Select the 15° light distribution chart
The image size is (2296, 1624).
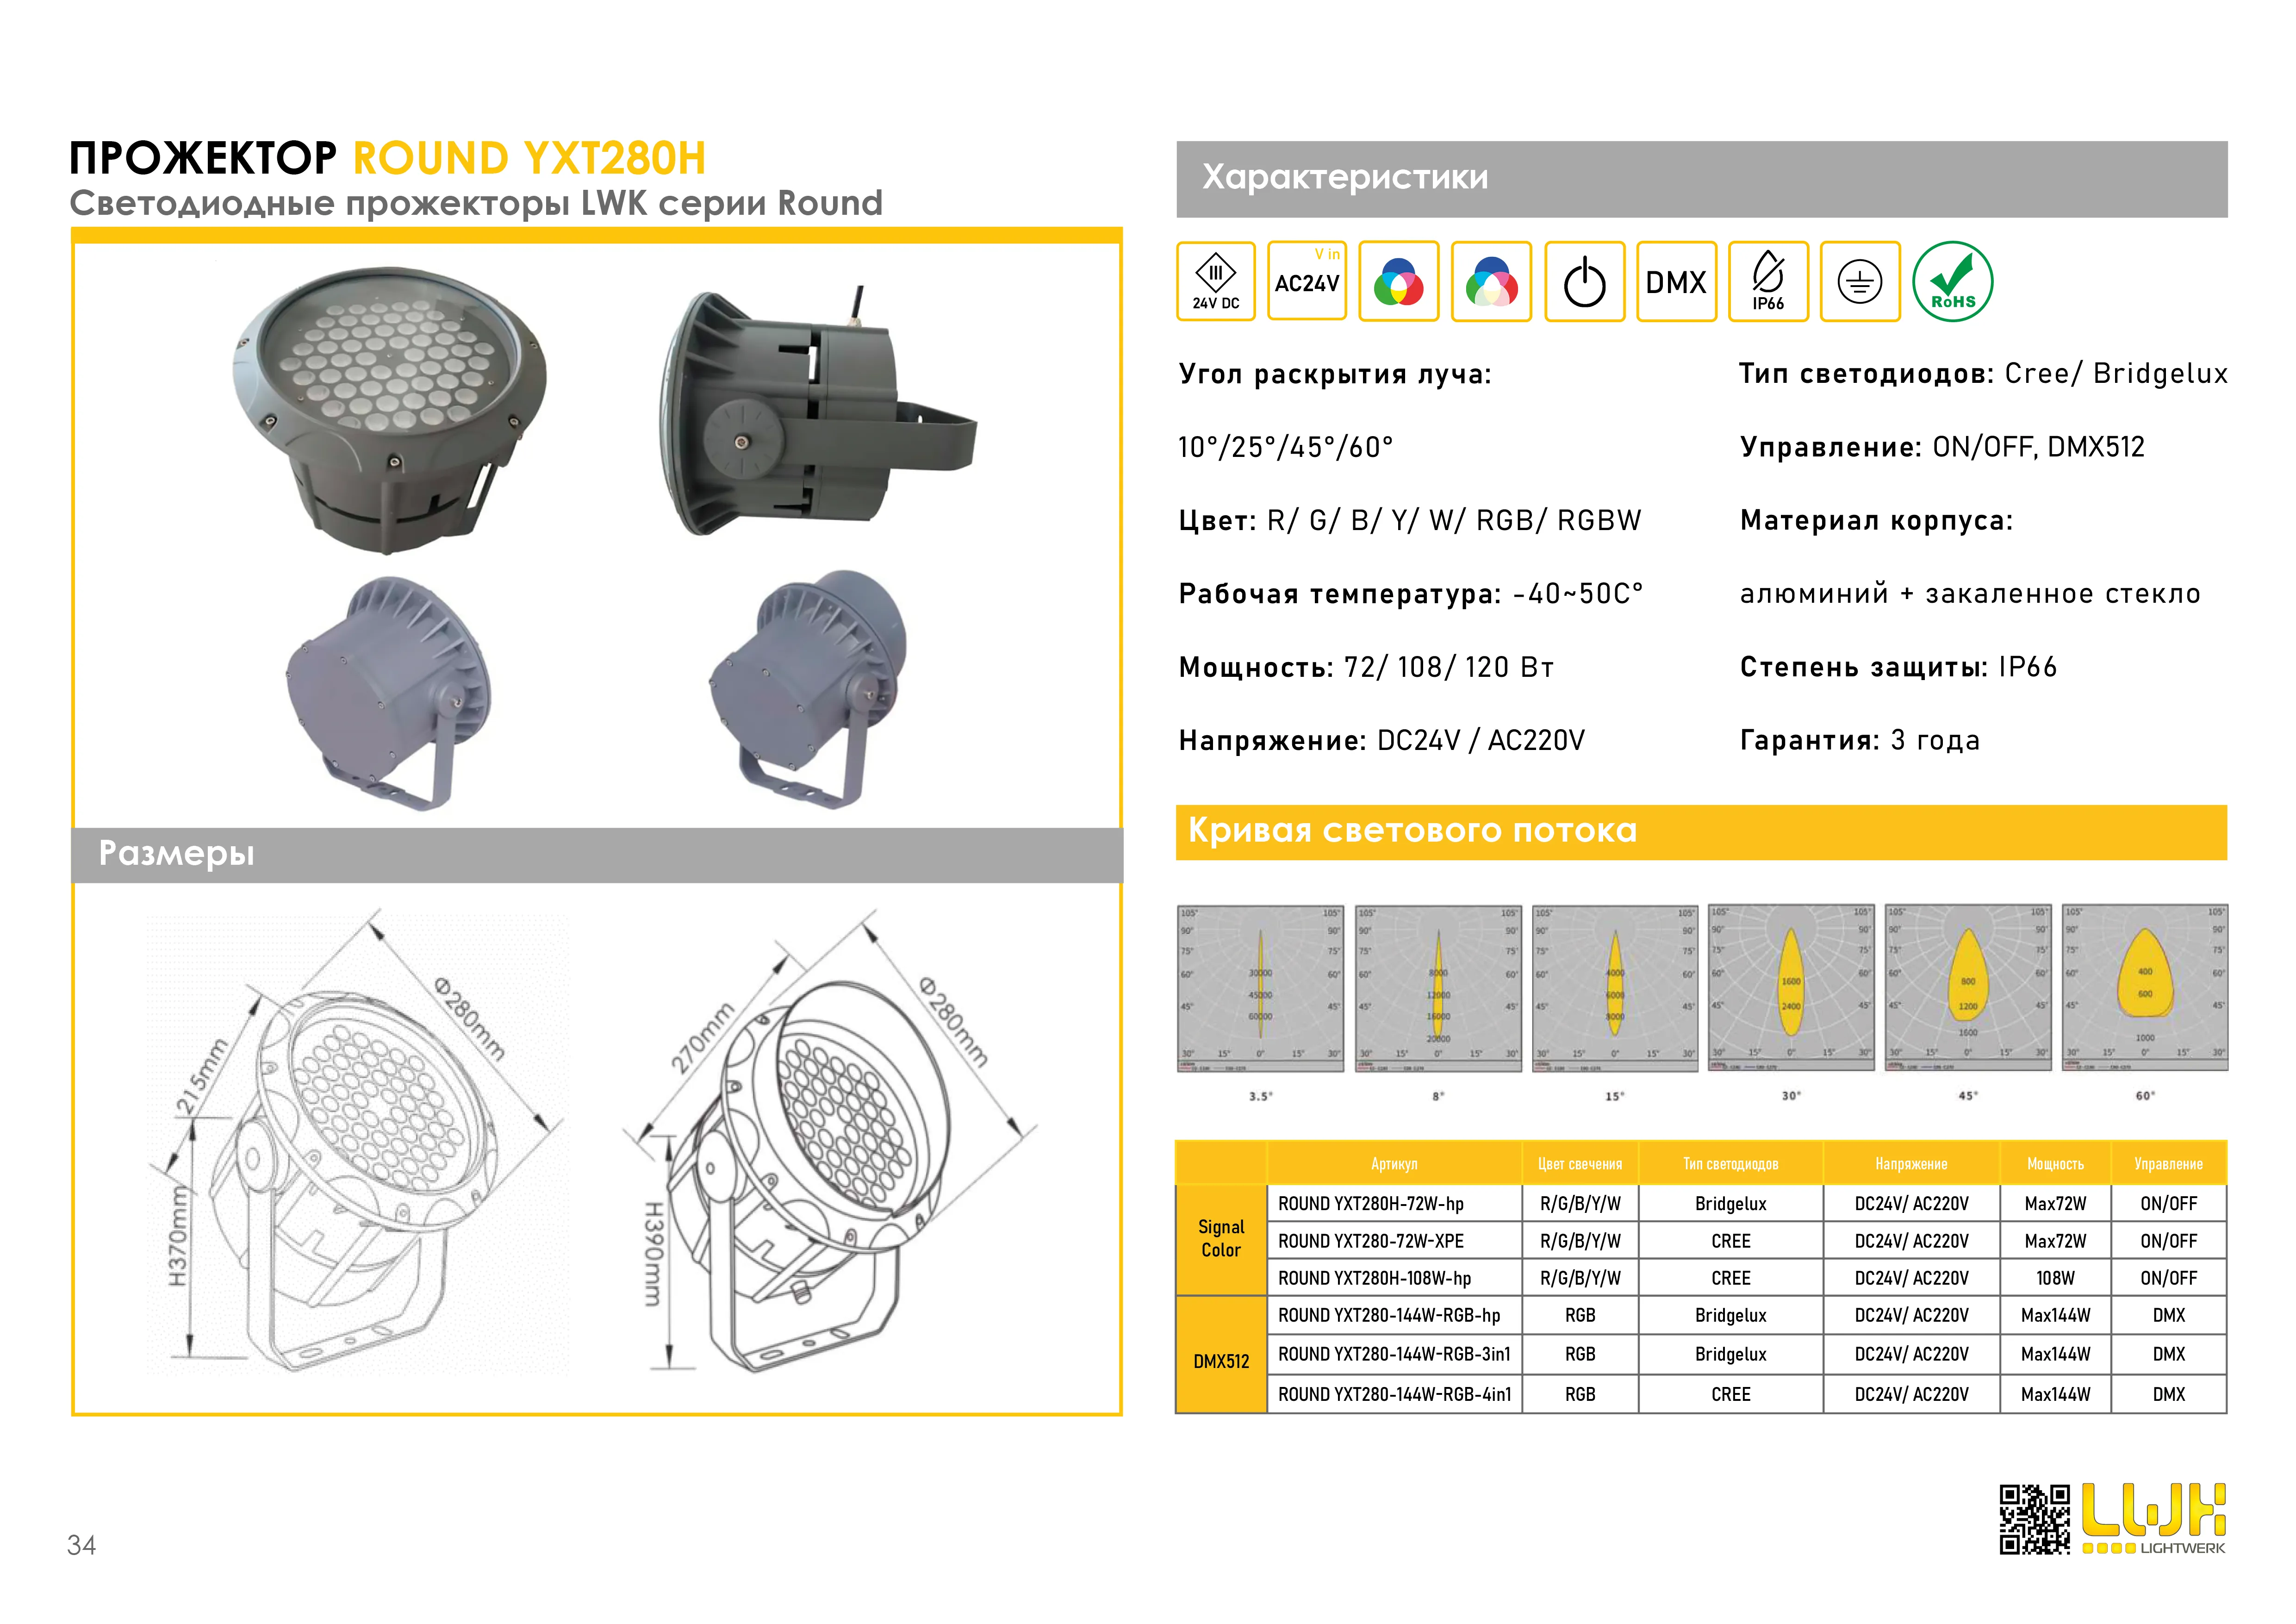pyautogui.click(x=1615, y=989)
